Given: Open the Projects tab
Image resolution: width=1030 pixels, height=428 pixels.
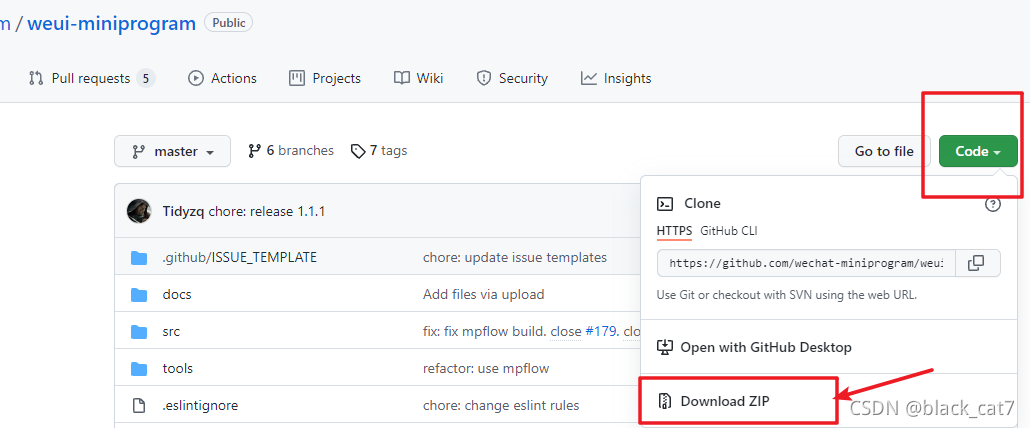Looking at the screenshot, I should point(325,78).
